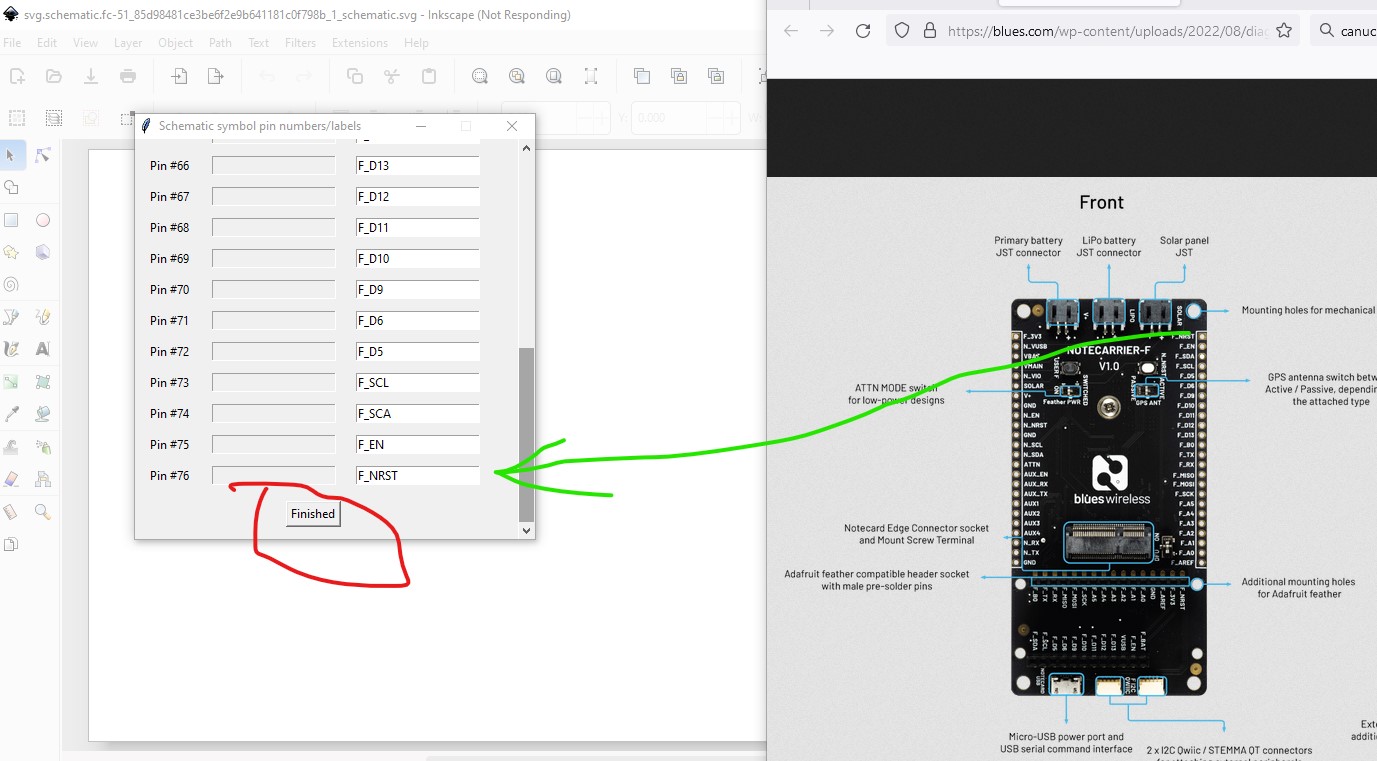Select the Star and polygon tool
The height and width of the screenshot is (761, 1377).
(11, 252)
